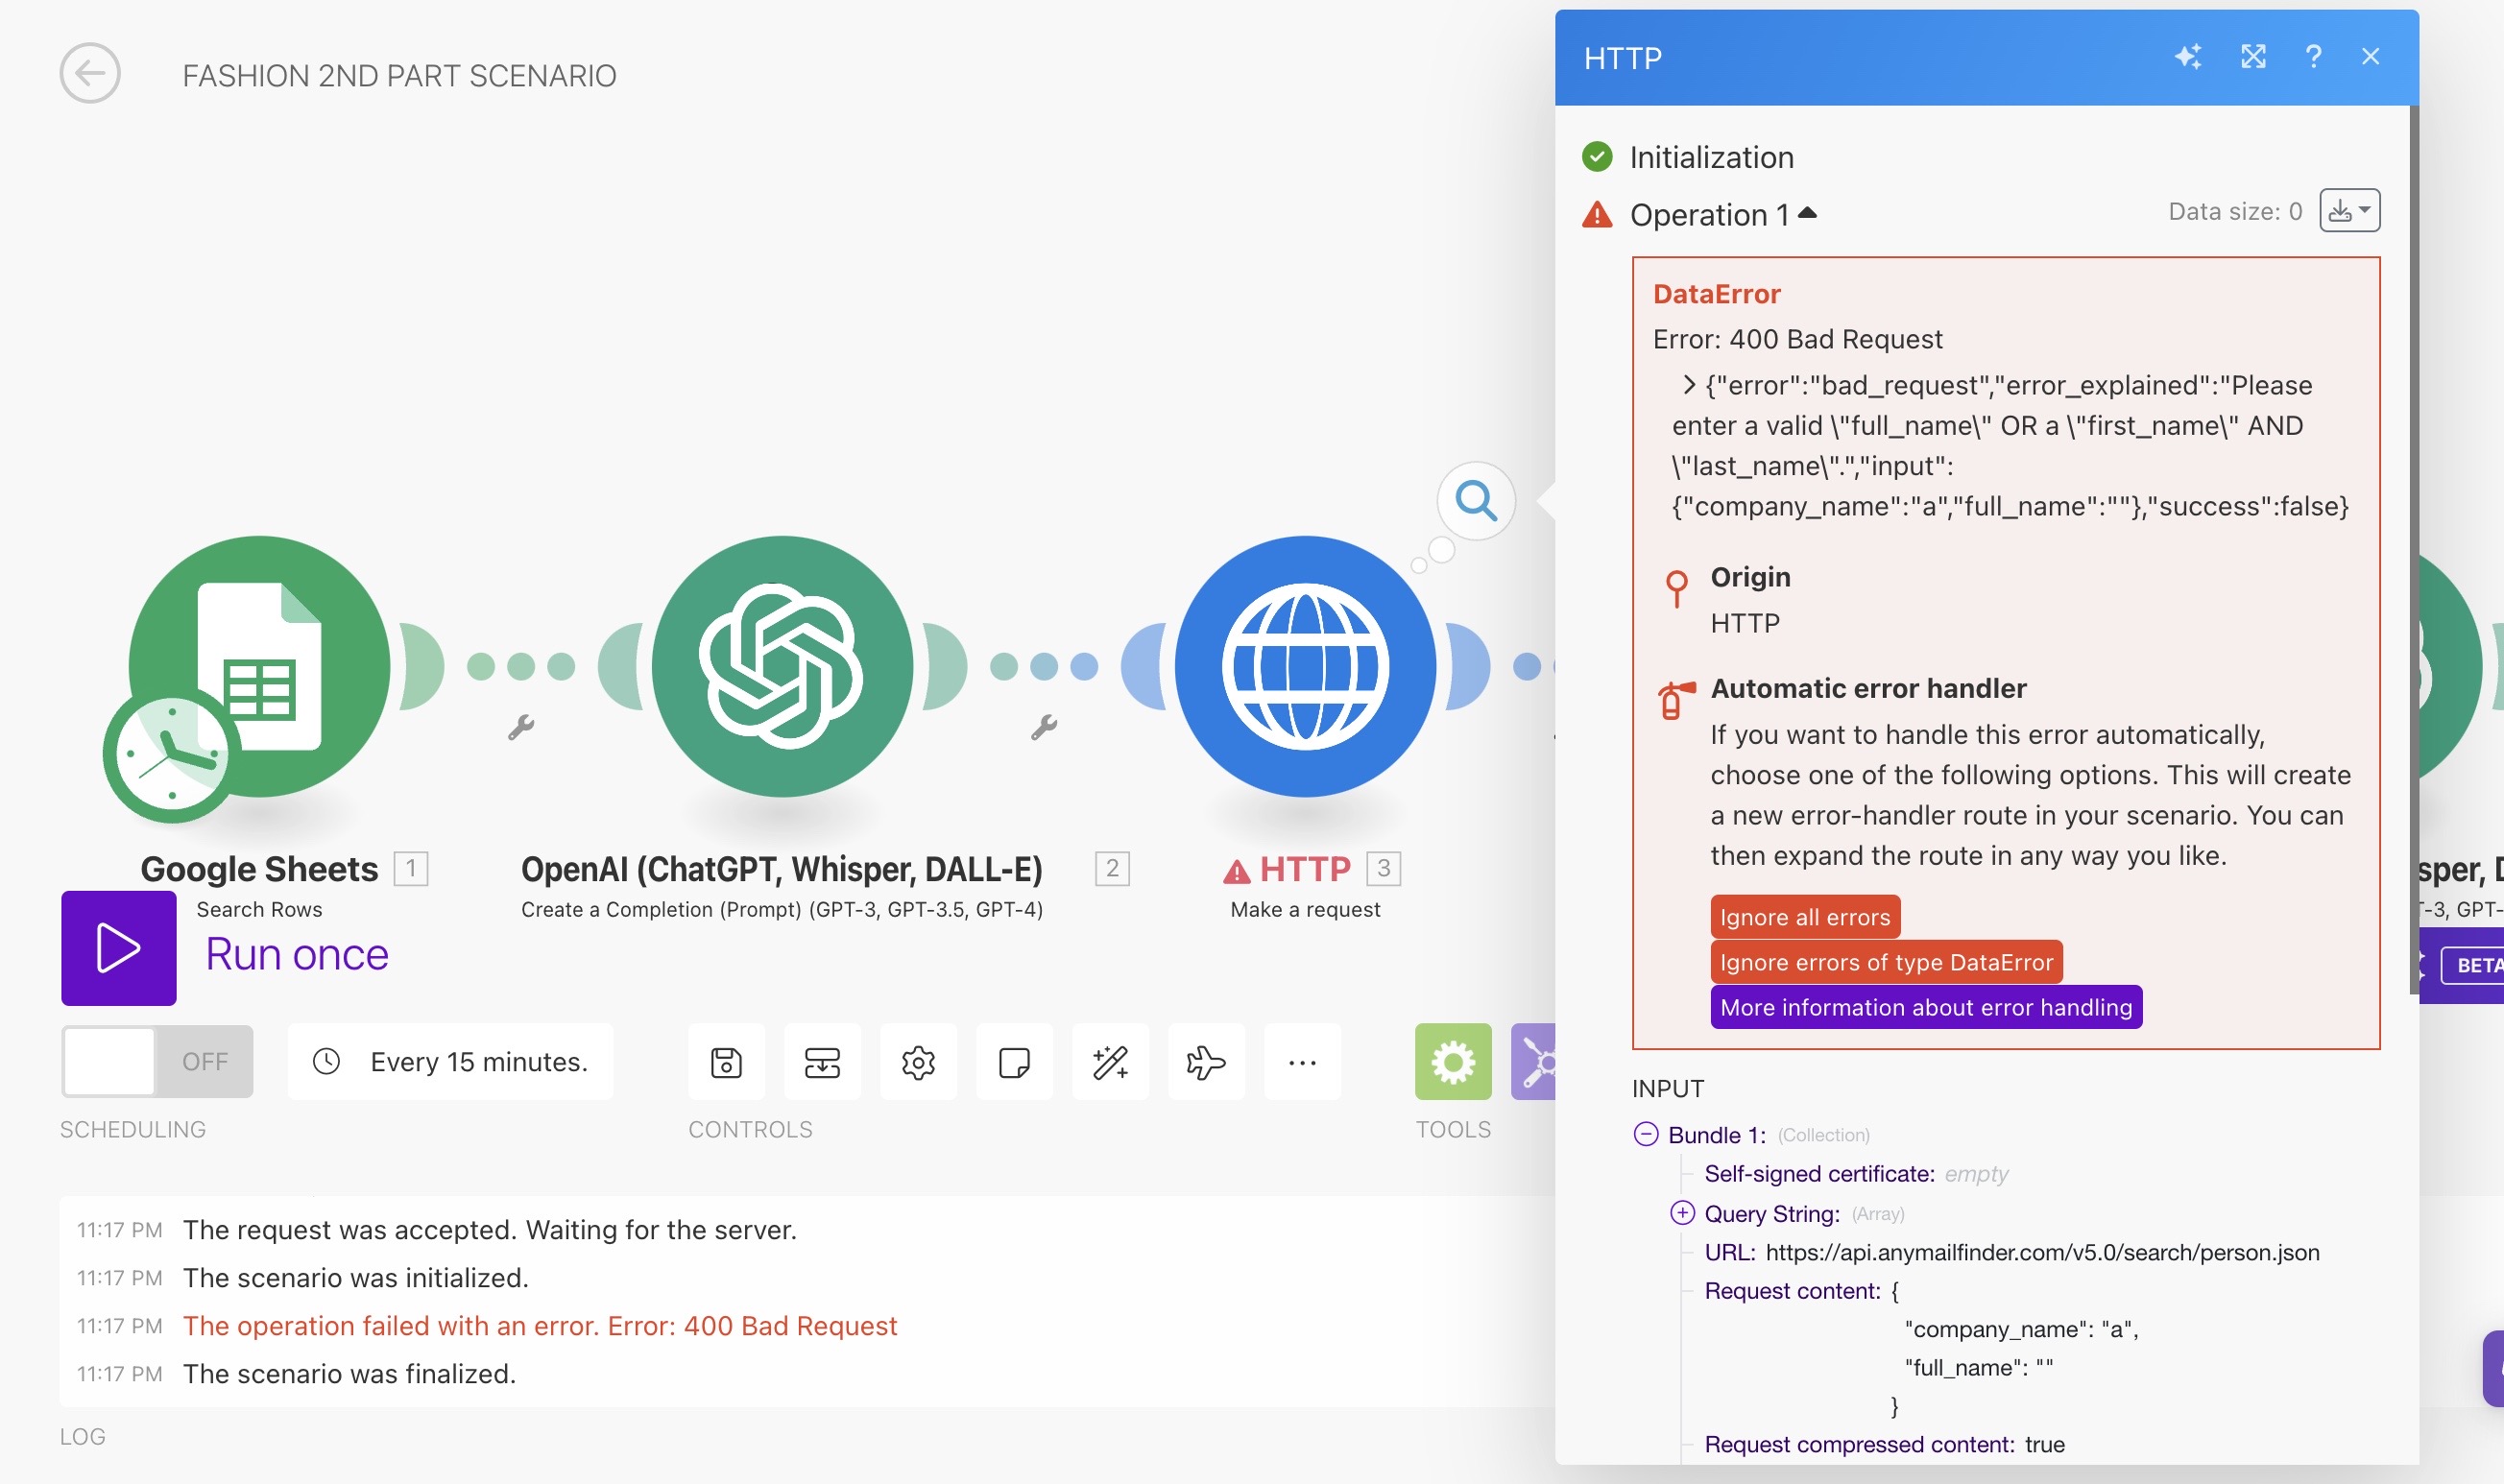Click More information about error handling
Viewport: 2504px width, 1484px height.
tap(1925, 1007)
